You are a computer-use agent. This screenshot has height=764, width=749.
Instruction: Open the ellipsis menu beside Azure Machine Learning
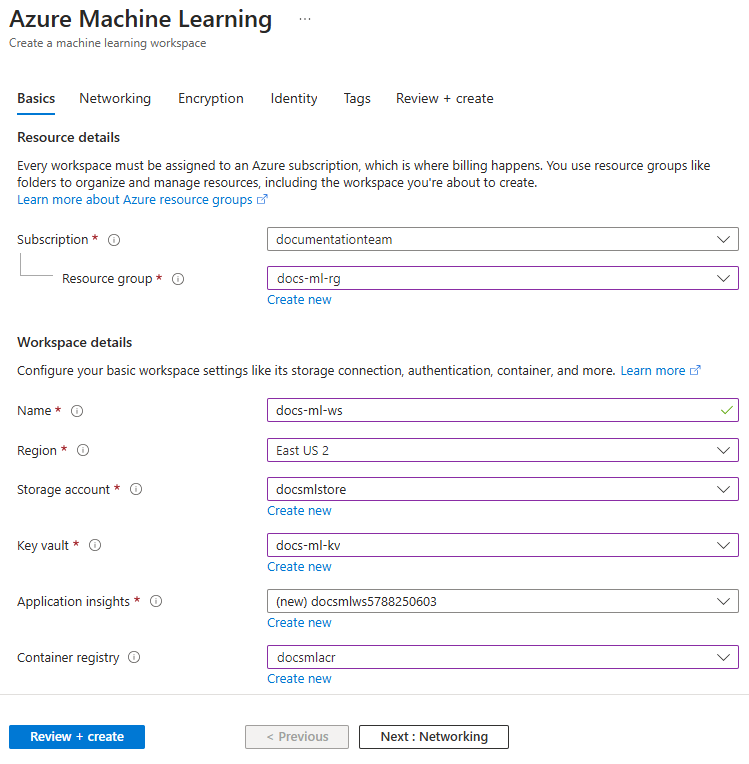[x=305, y=19]
